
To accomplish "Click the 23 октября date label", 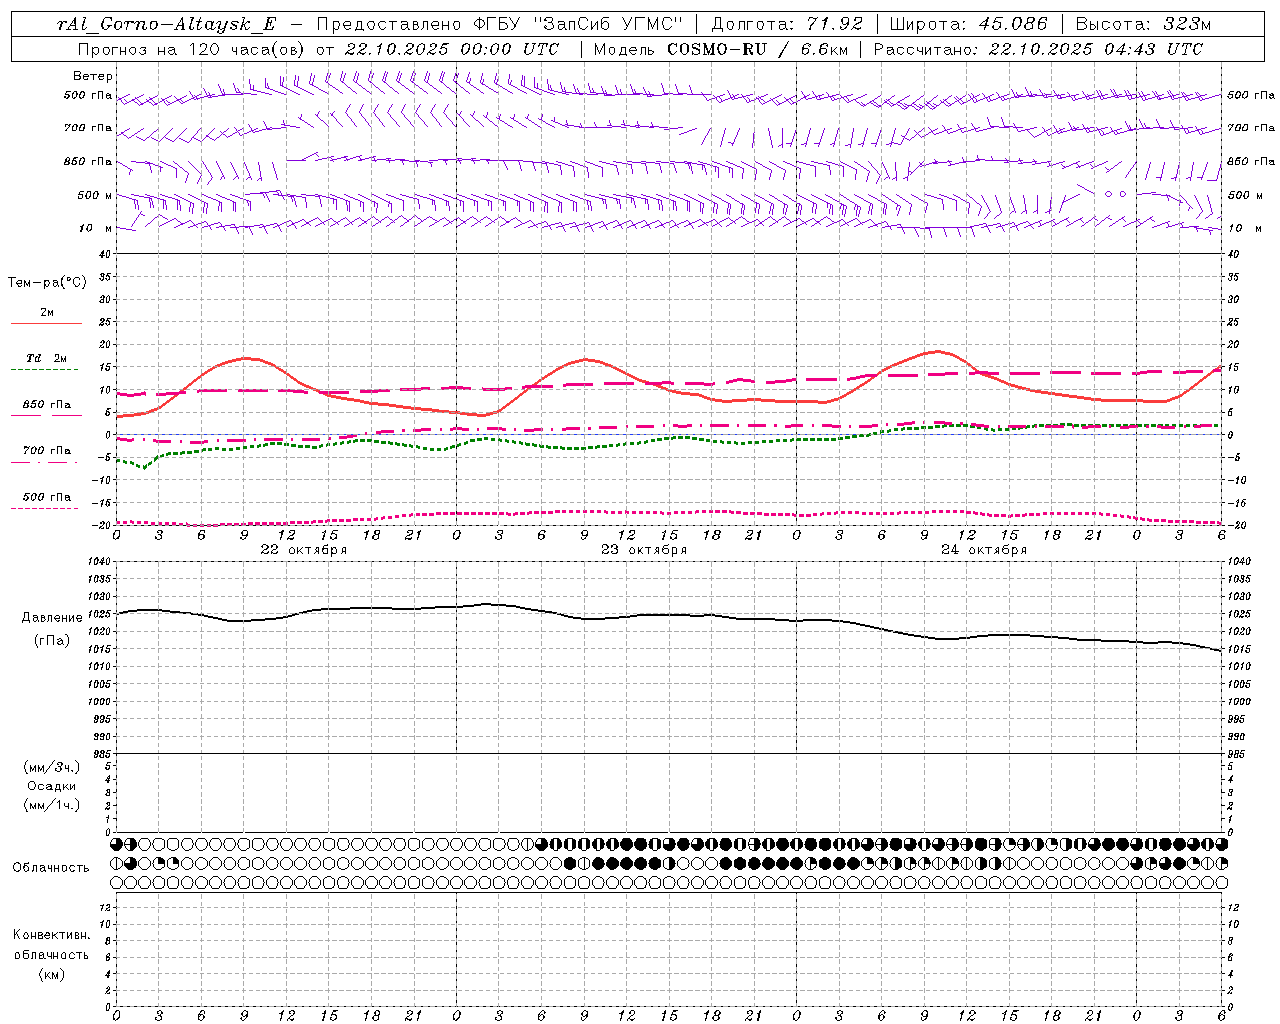I will tap(644, 550).
